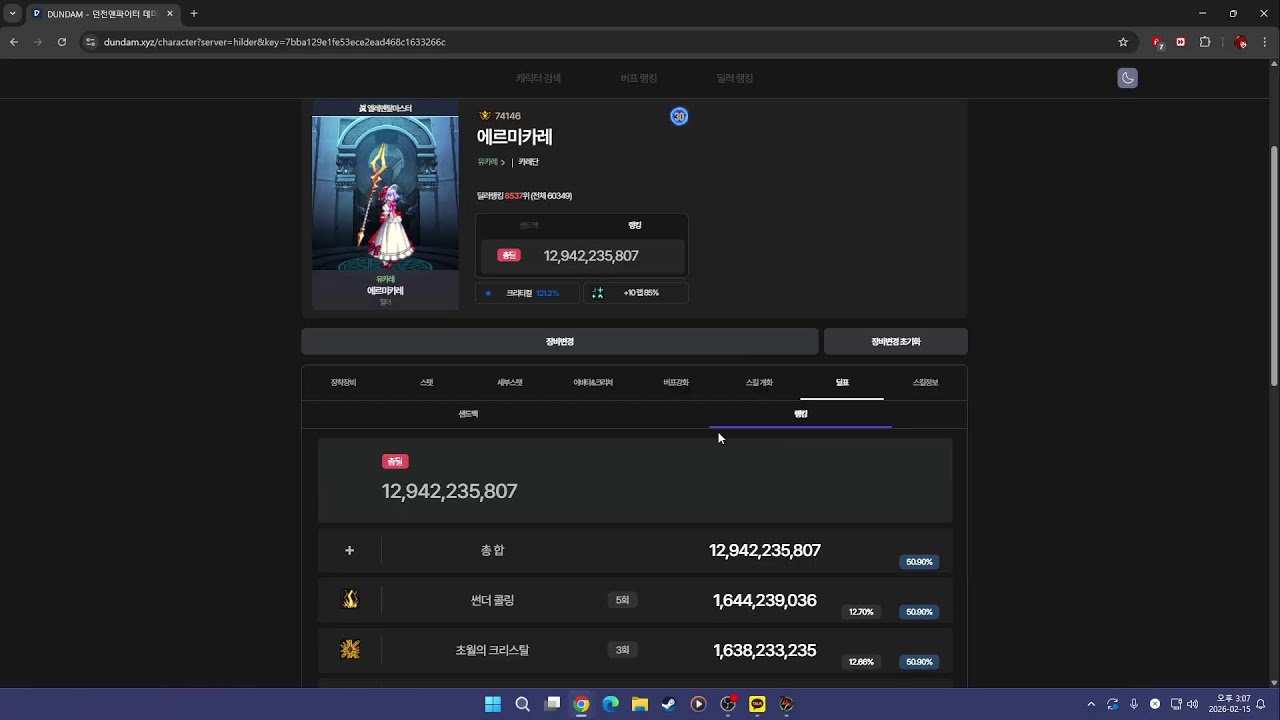Select 샌드백 in the character summary card
1280x720 pixels.
pyautogui.click(x=529, y=226)
